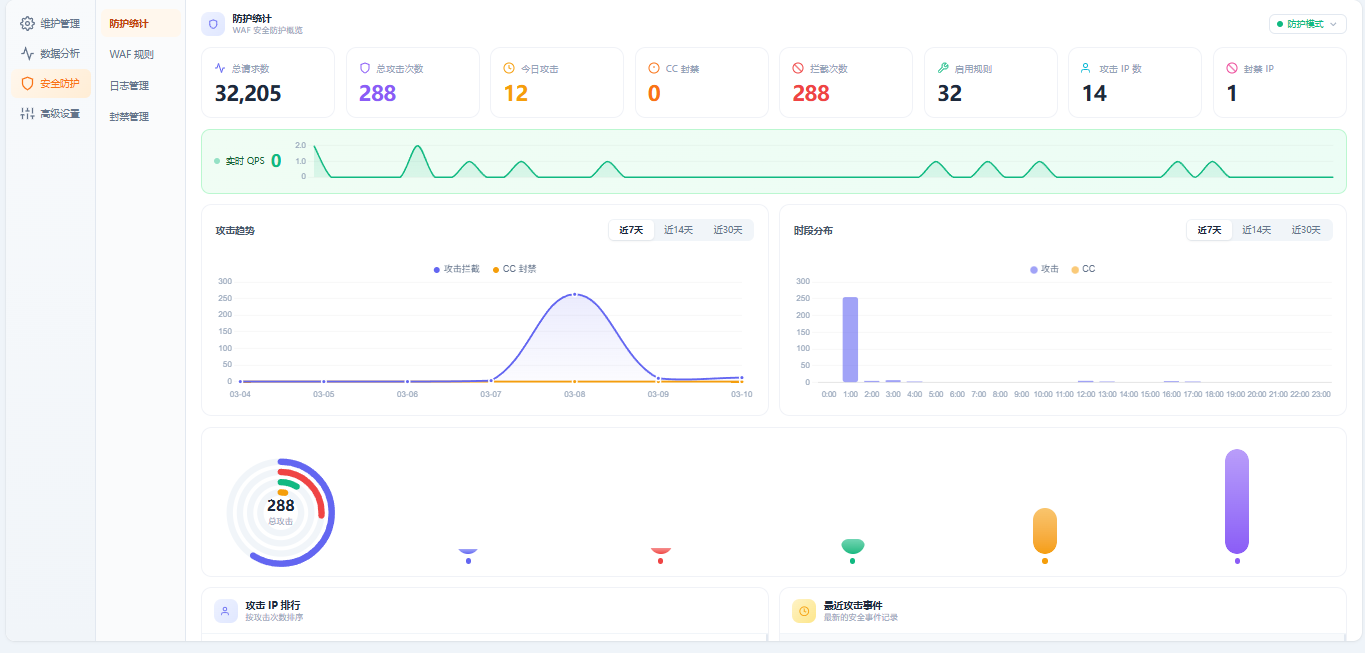Open 日志管理 in the submenu
1365x653 pixels.
pos(129,86)
